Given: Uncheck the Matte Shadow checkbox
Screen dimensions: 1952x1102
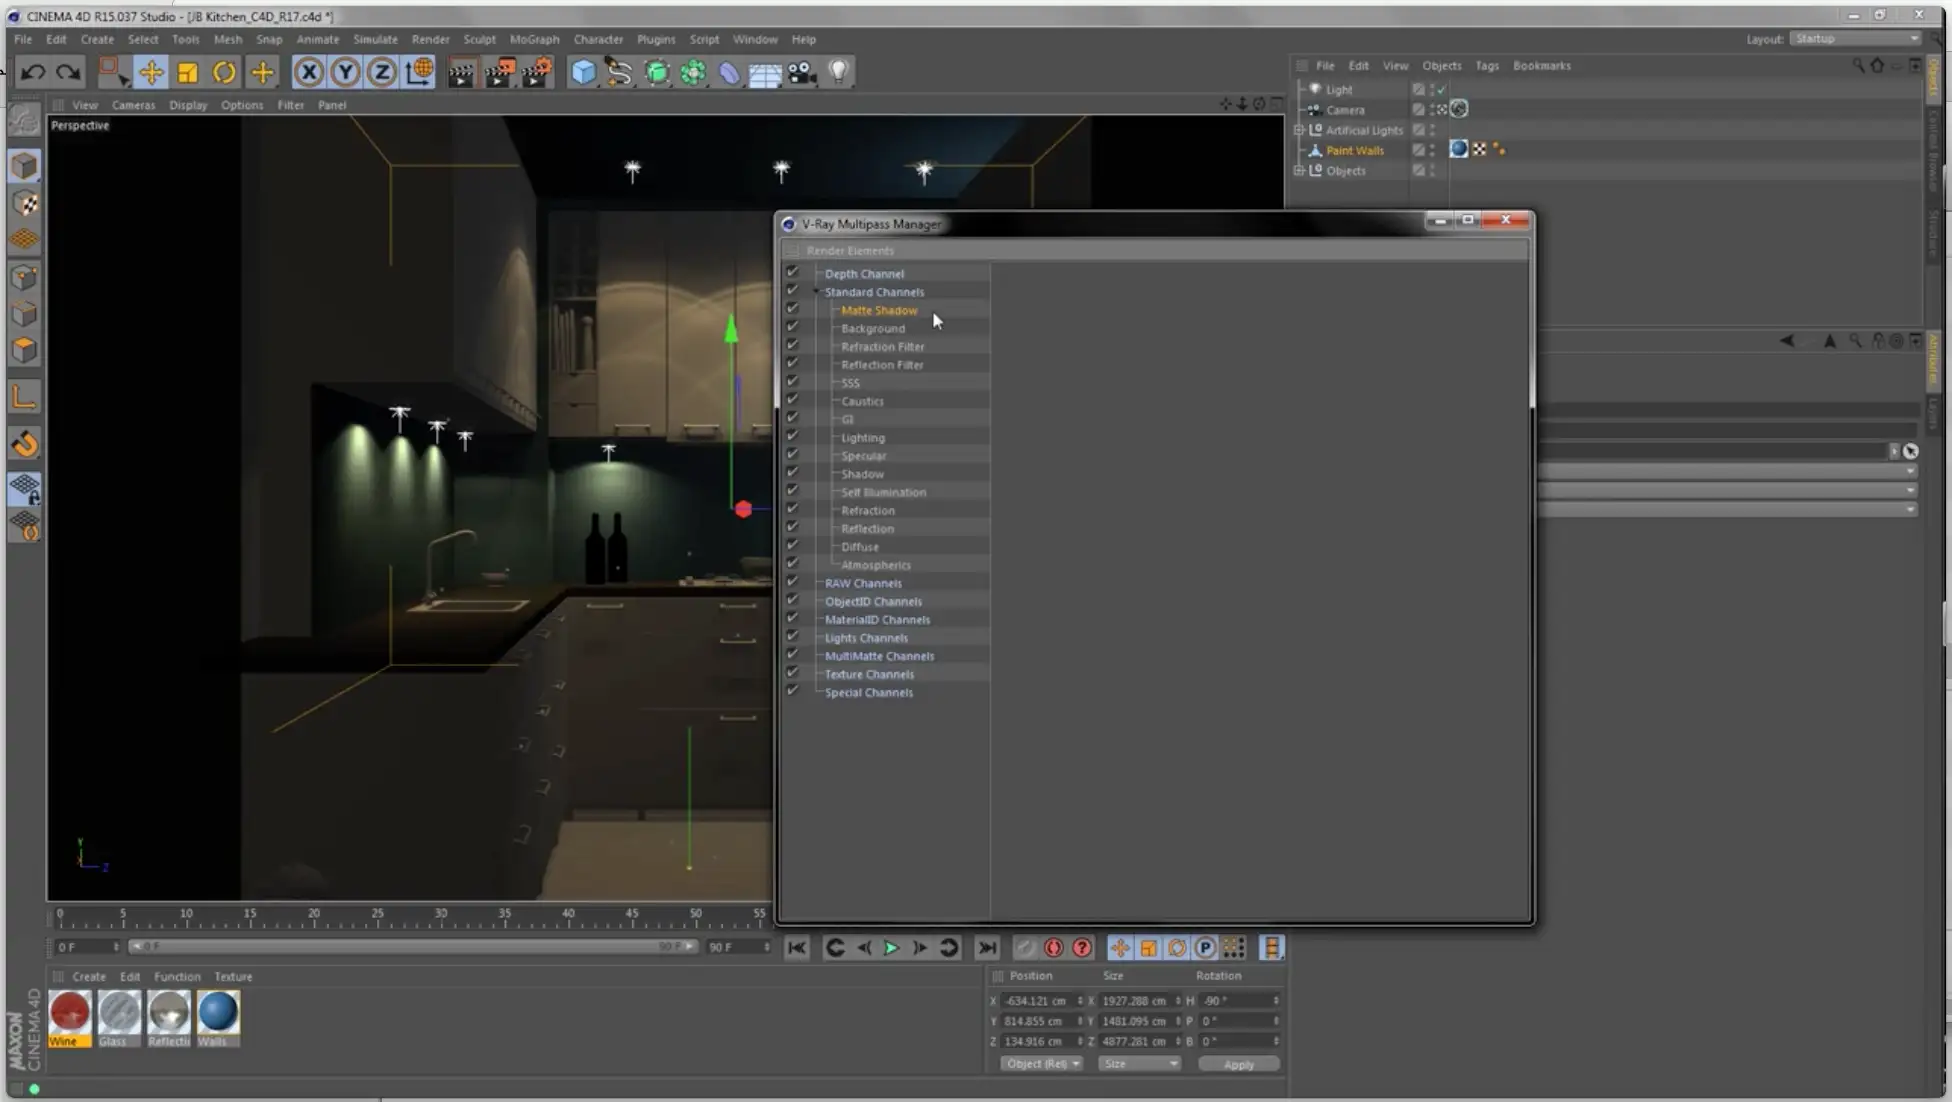Looking at the screenshot, I should 793,309.
